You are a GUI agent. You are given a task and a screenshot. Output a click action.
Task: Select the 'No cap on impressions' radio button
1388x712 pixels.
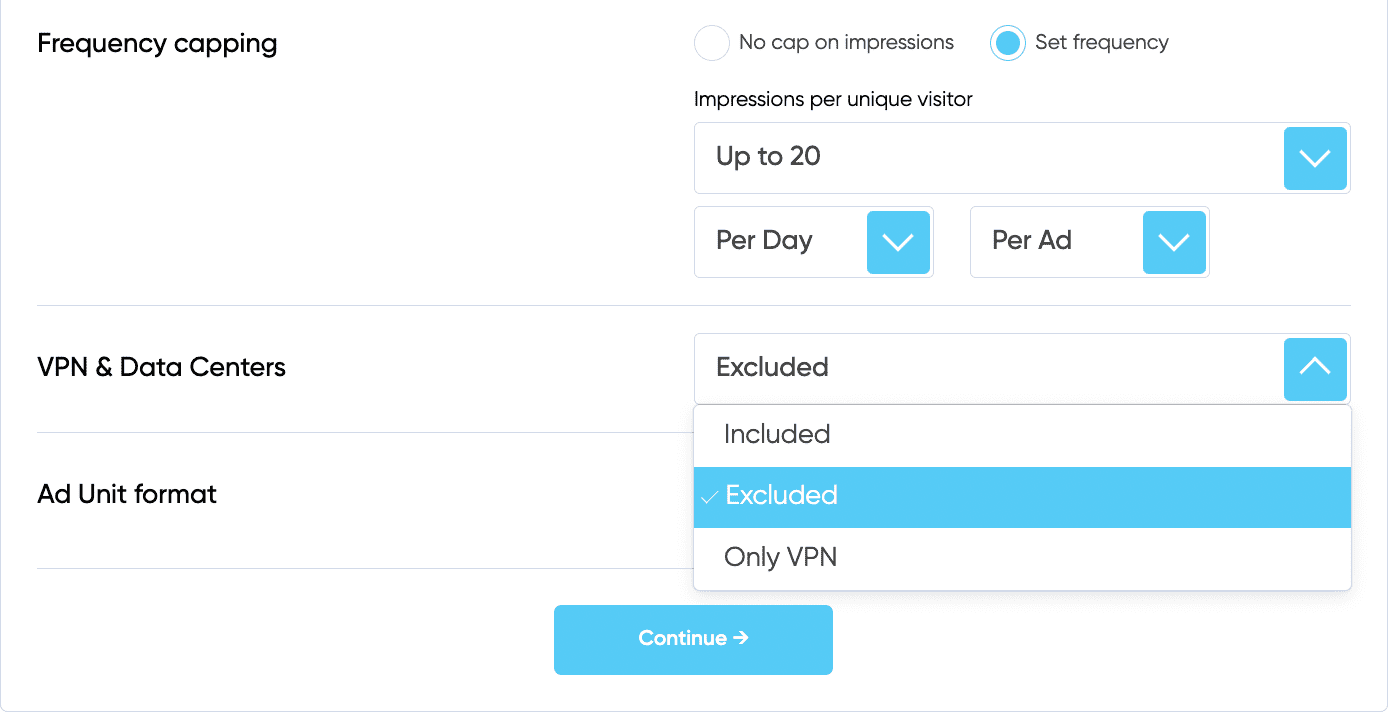(x=711, y=43)
